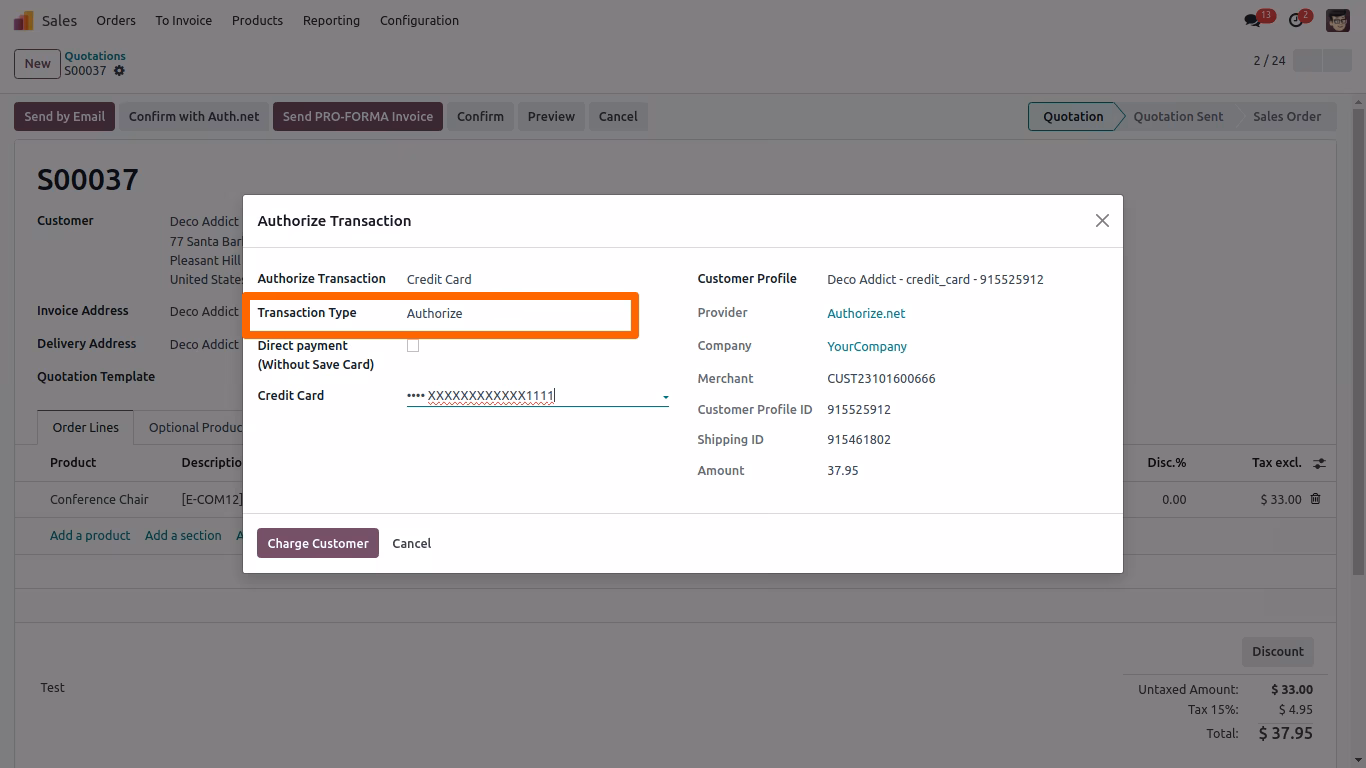
Task: Select the Quotation Sent status stage
Action: [1178, 116]
